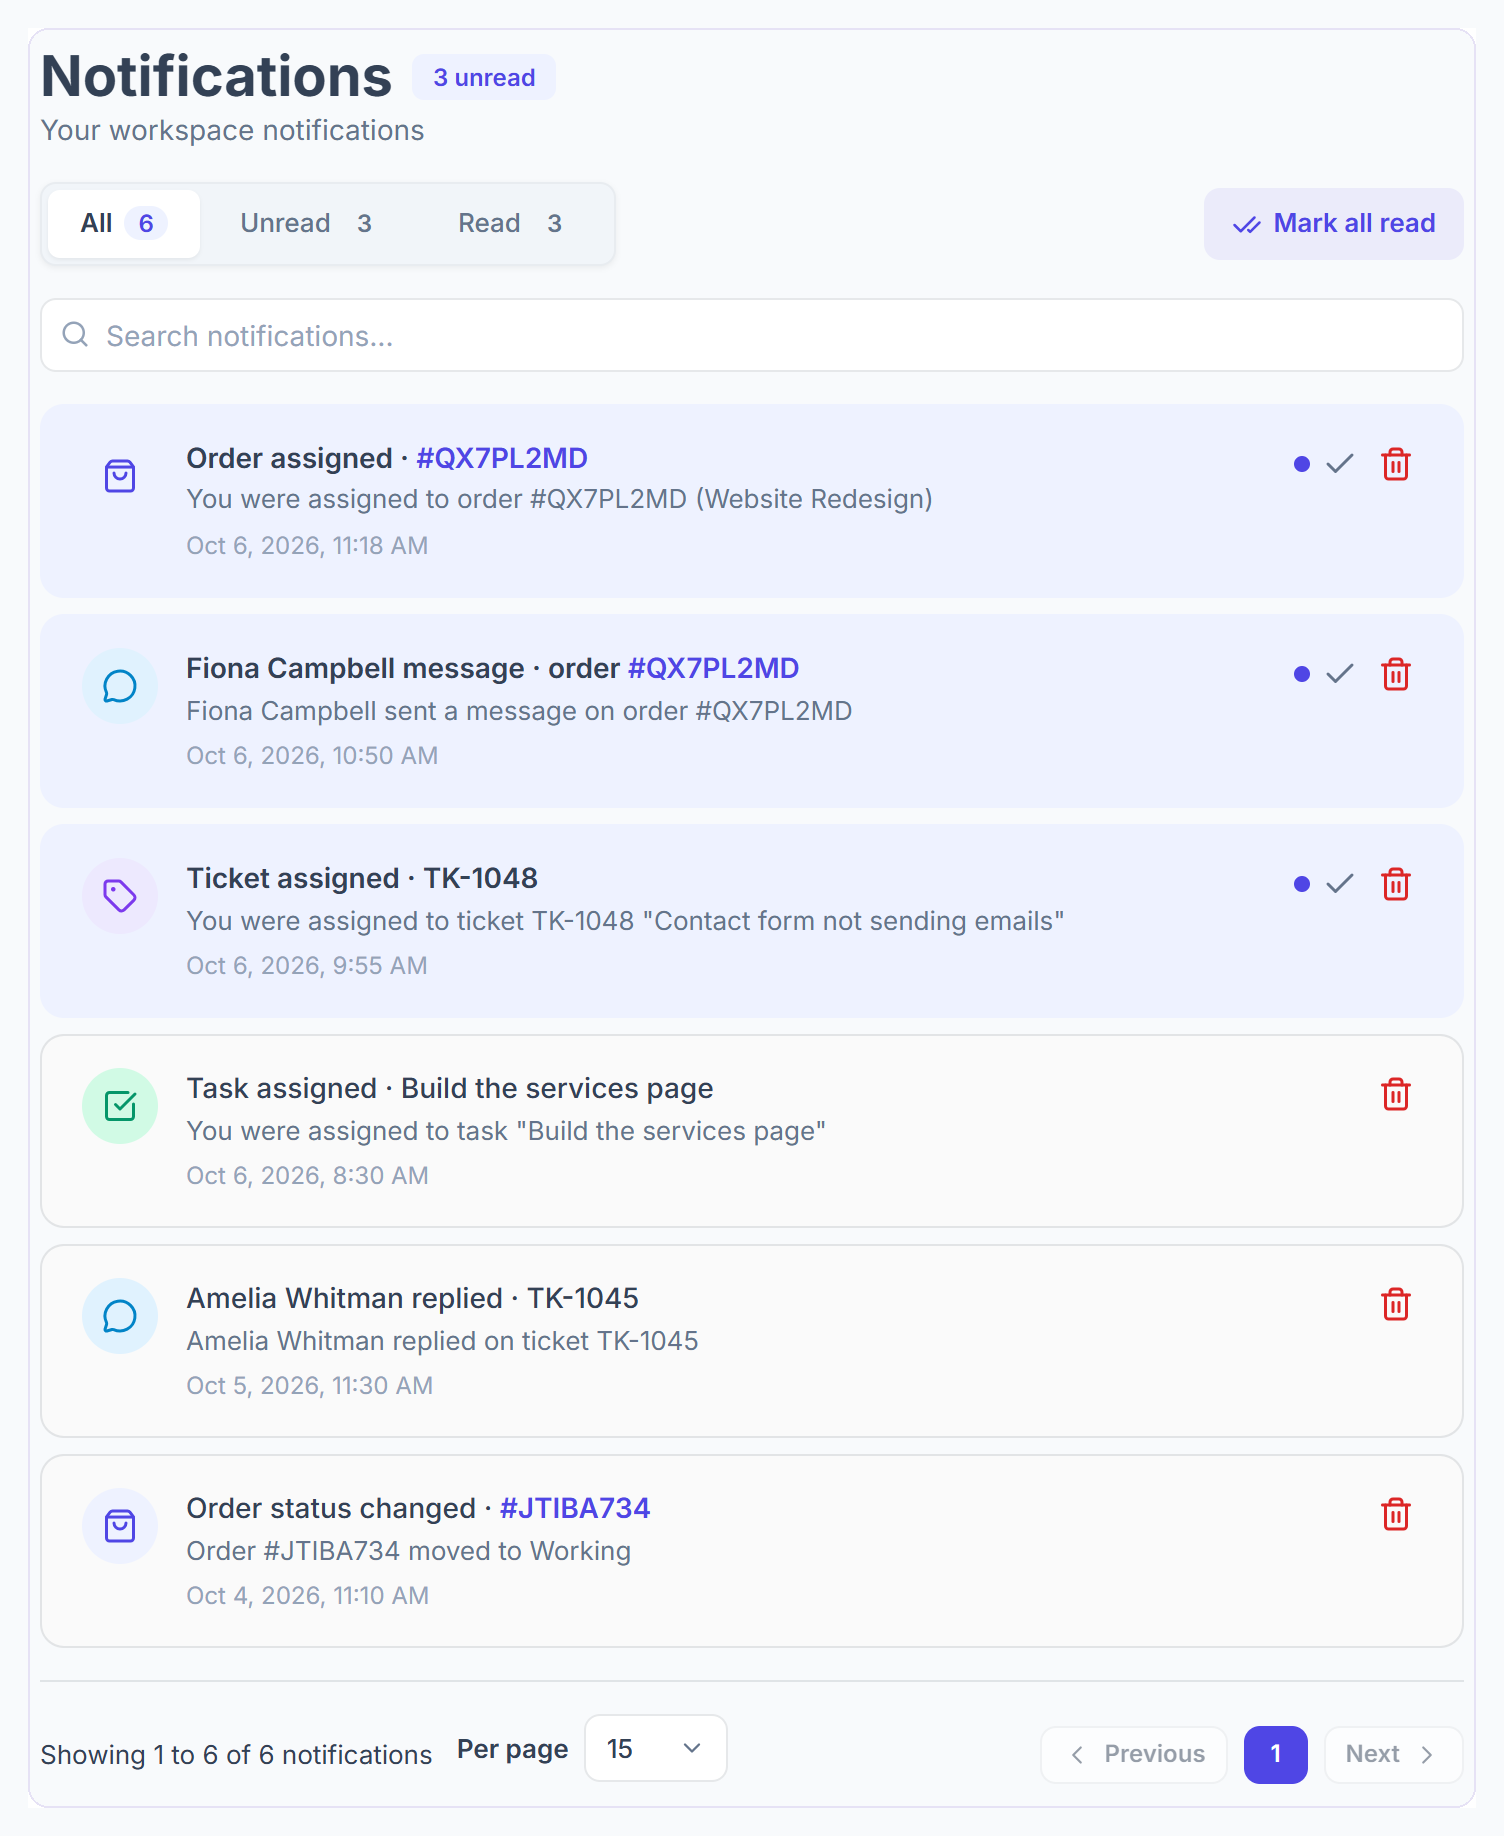The height and width of the screenshot is (1836, 1504).
Task: Go to the Previous page
Action: click(x=1134, y=1754)
